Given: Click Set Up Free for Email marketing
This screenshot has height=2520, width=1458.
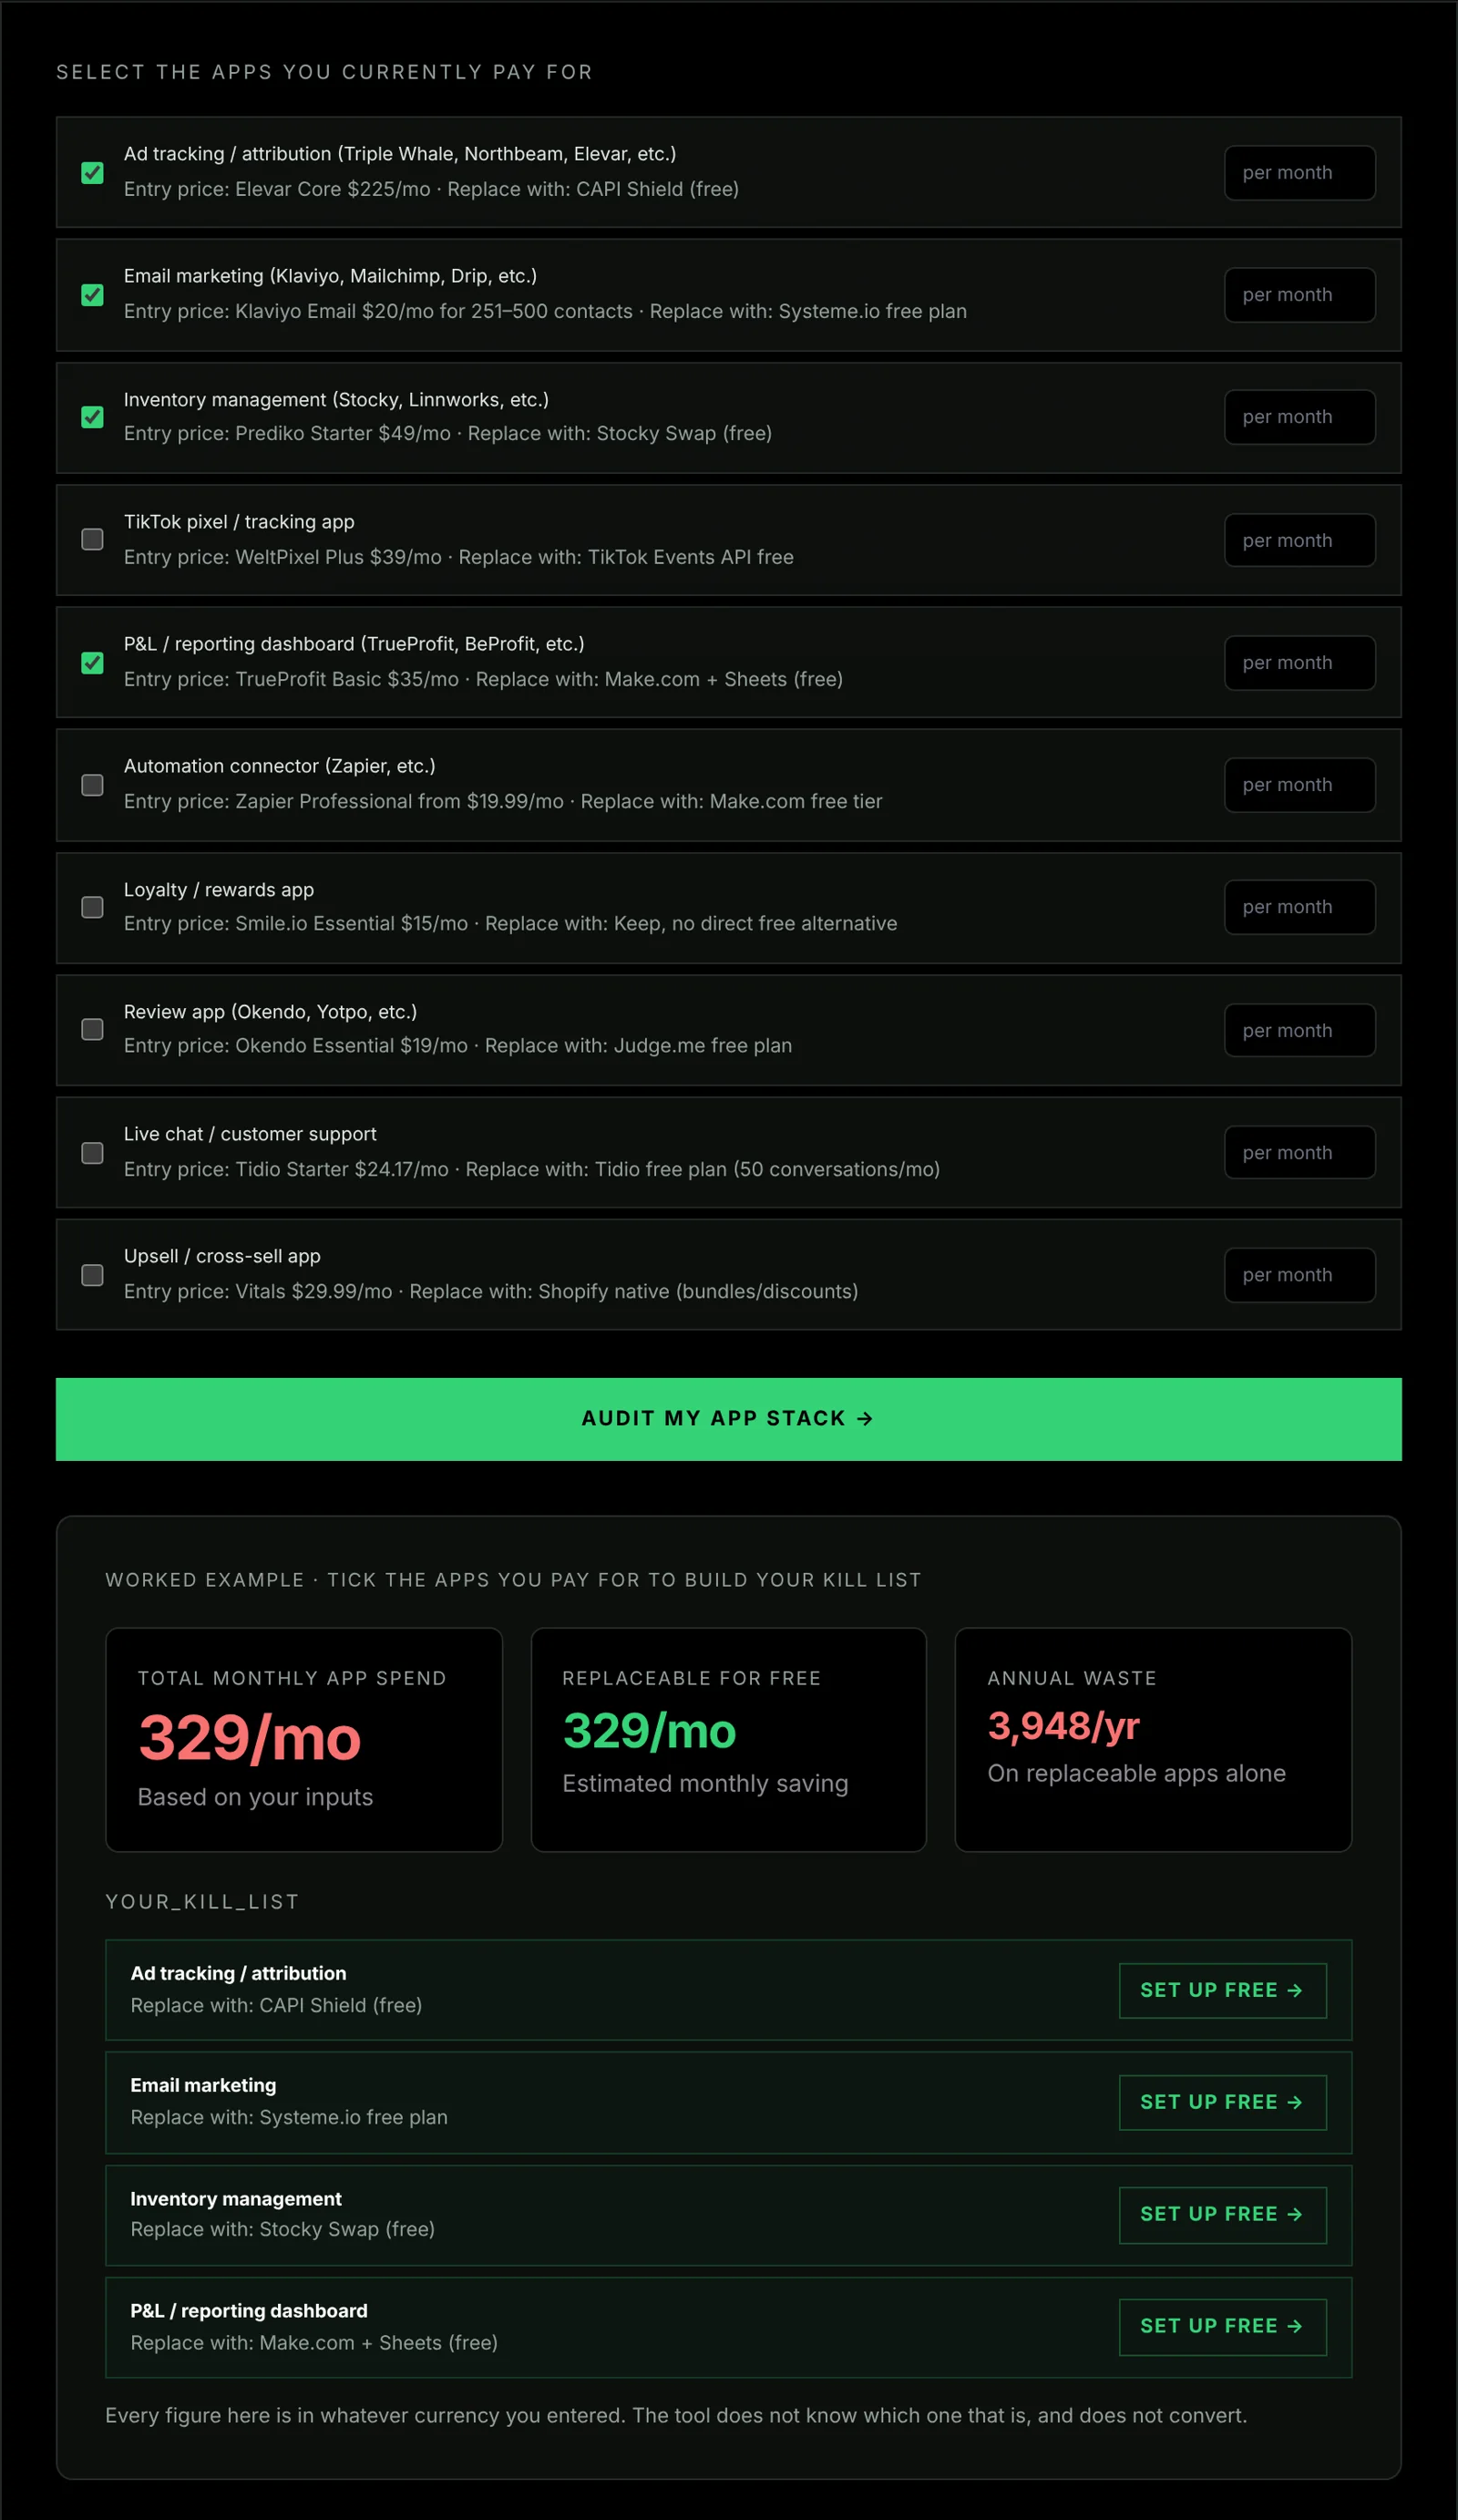Looking at the screenshot, I should [1222, 2103].
